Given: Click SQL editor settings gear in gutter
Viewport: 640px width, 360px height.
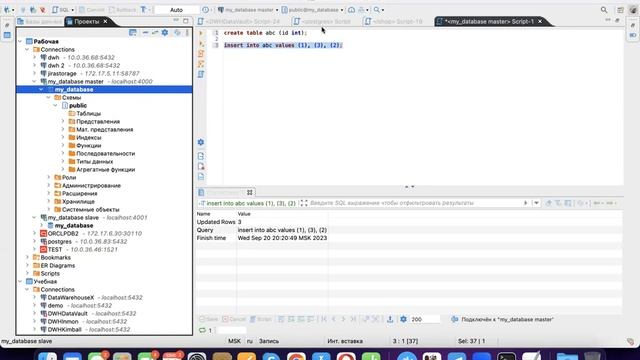Looking at the screenshot, I should point(201,142).
